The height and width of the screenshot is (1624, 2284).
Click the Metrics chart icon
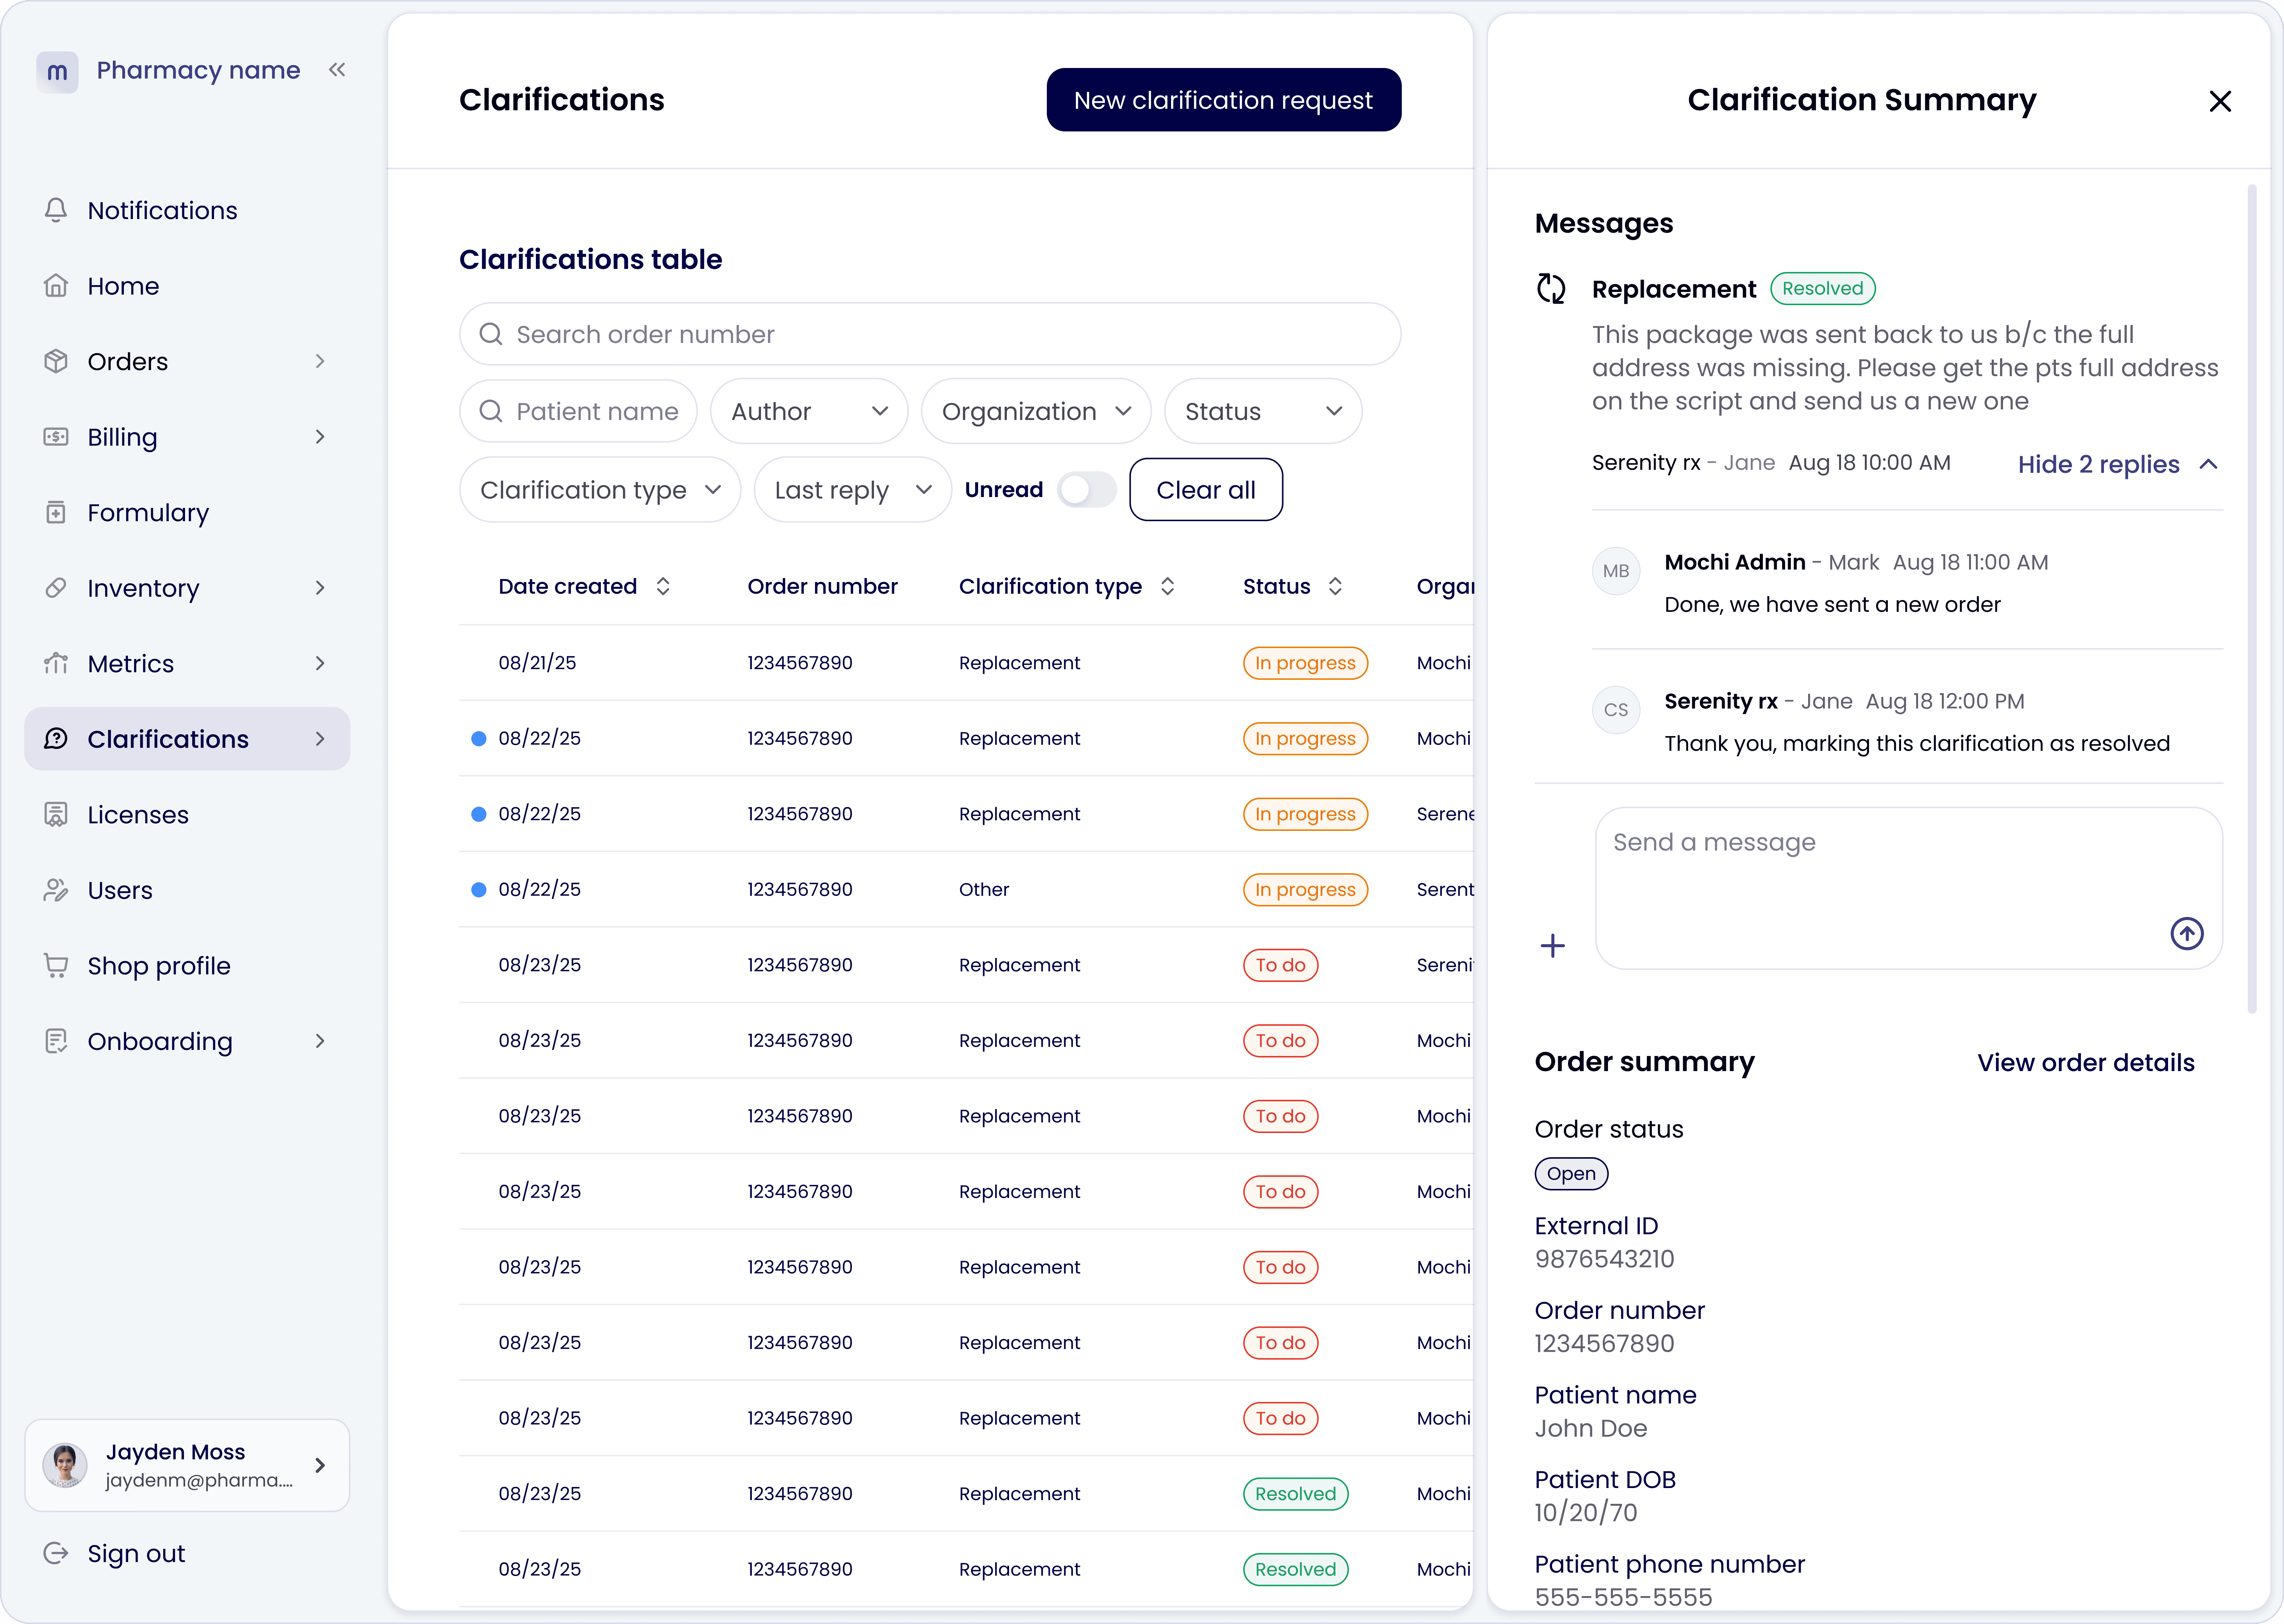point(56,663)
